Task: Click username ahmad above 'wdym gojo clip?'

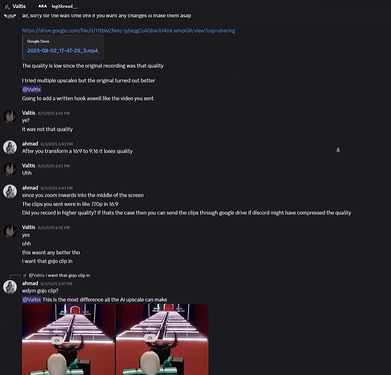Action: click(30, 283)
